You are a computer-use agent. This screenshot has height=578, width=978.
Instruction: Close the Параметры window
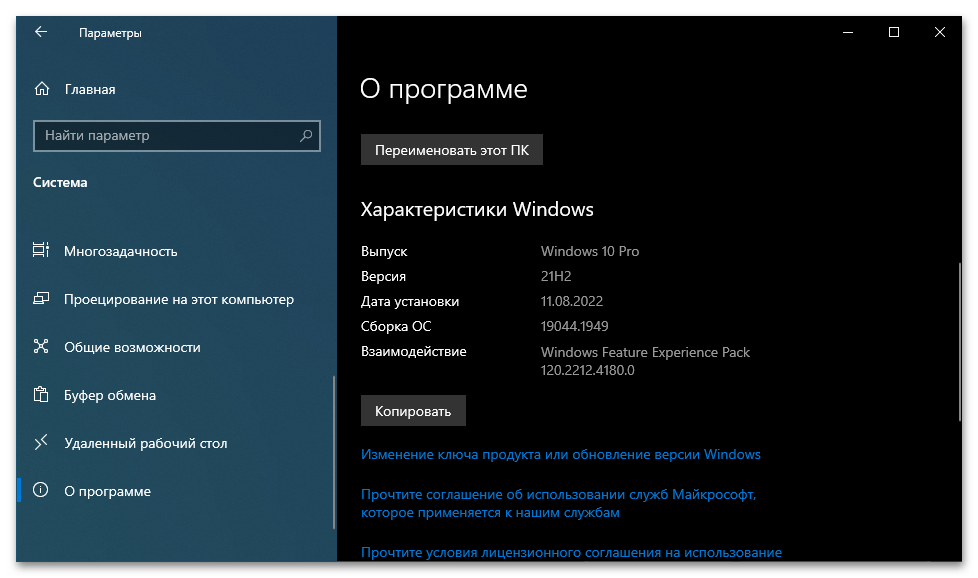pyautogui.click(x=939, y=32)
